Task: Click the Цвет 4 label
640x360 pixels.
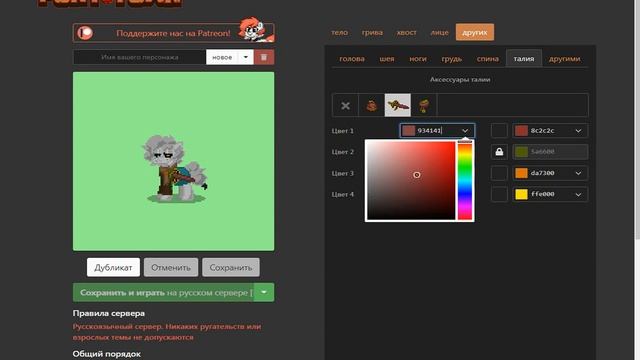Action: tap(342, 194)
